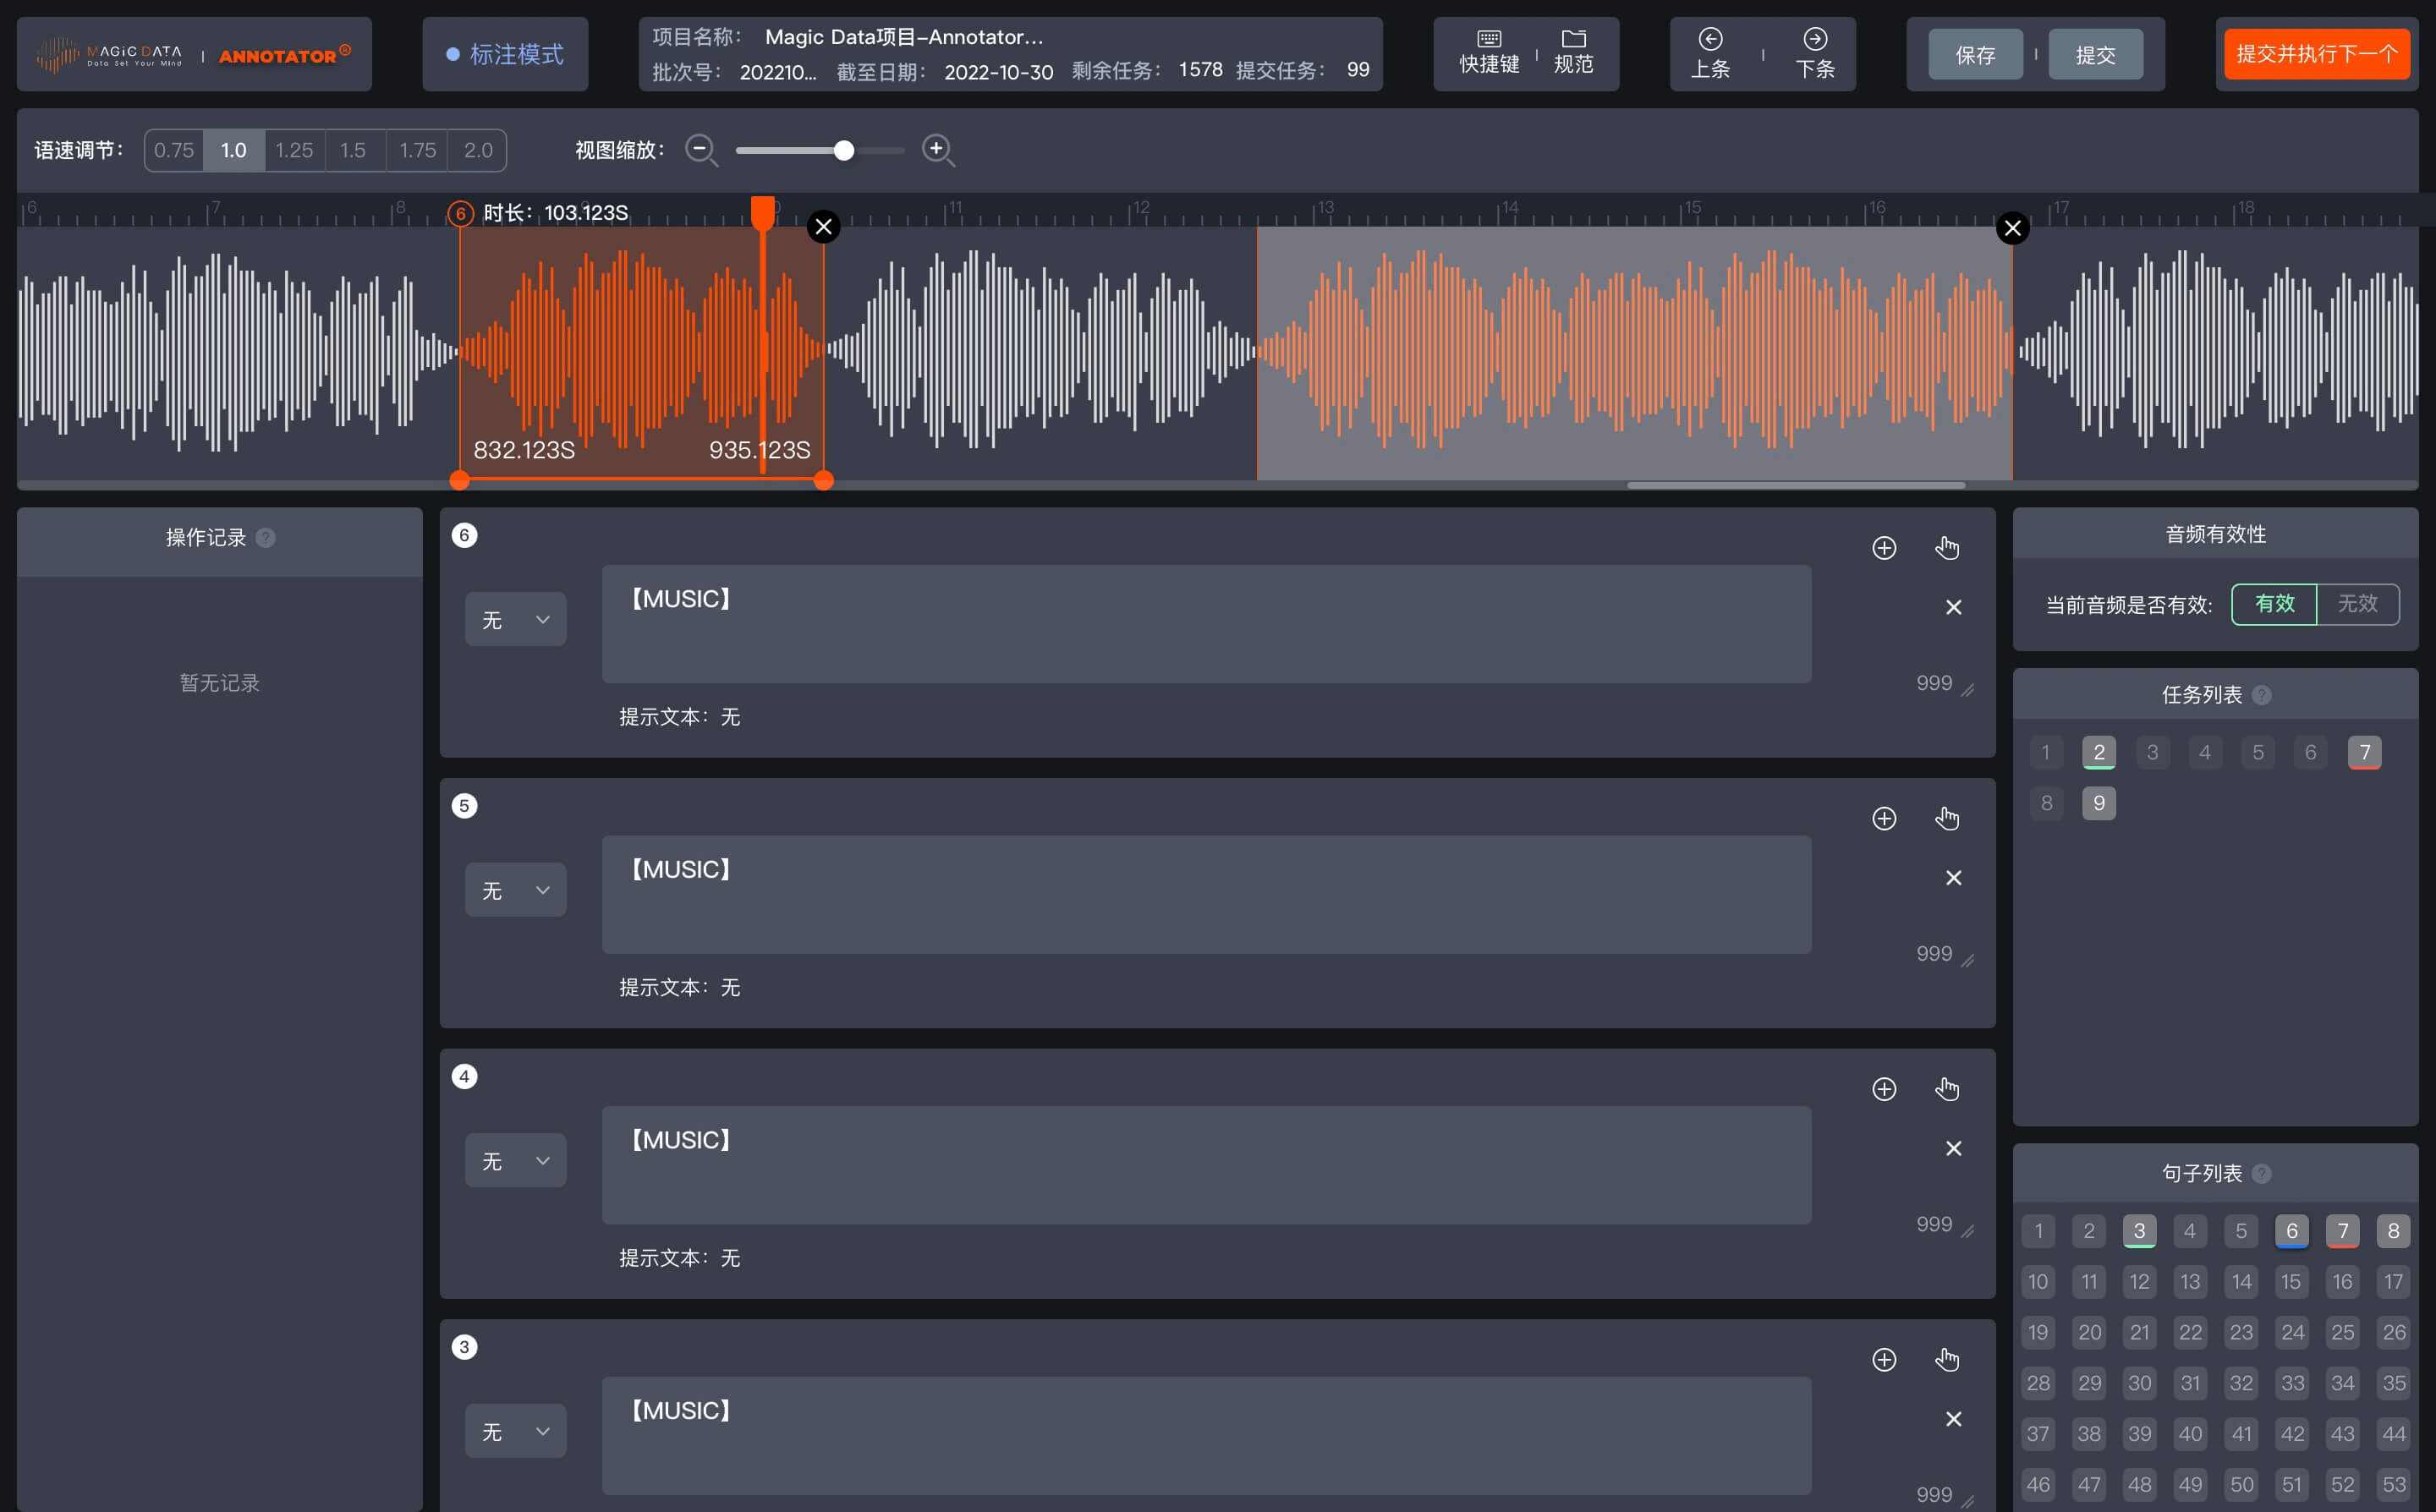Select sentence 7 in the 句子列表
Viewport: 2436px width, 1512px height.
pyautogui.click(x=2342, y=1231)
